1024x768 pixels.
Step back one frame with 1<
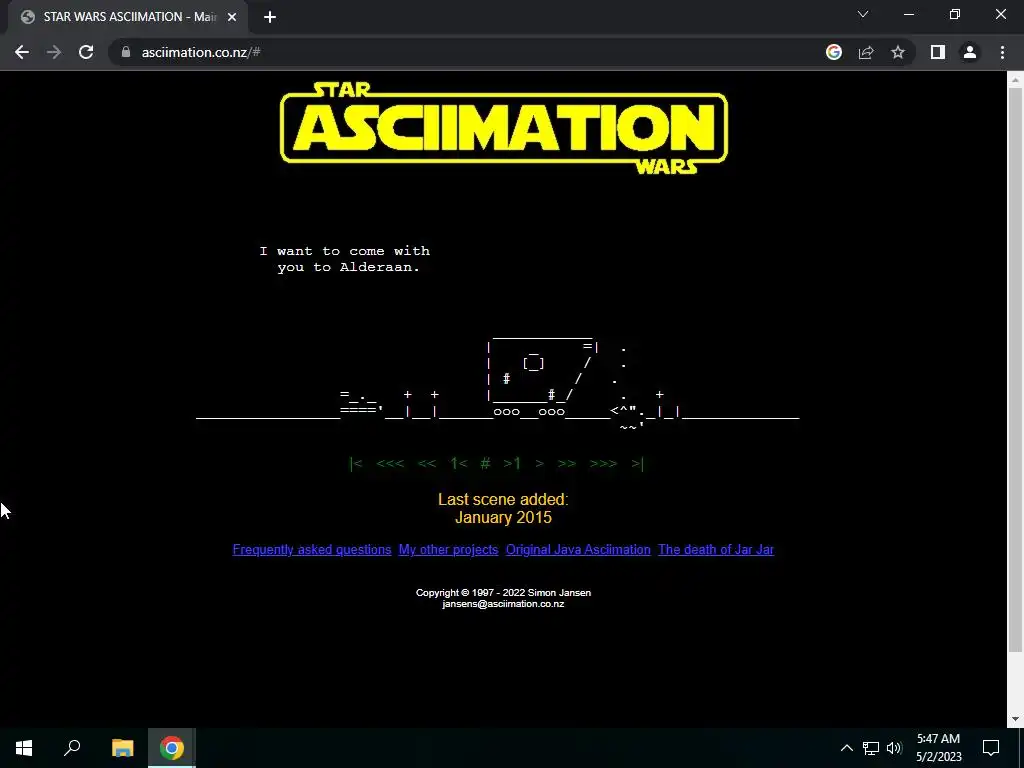458,464
